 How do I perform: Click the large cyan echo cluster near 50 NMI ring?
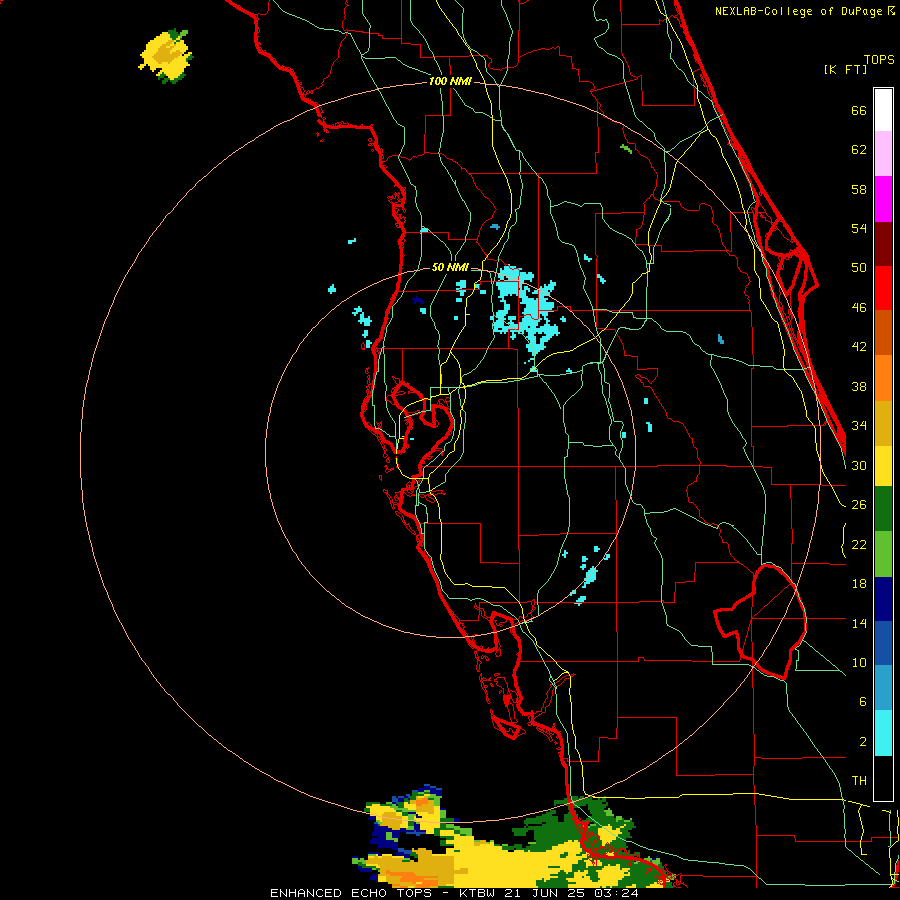[524, 310]
